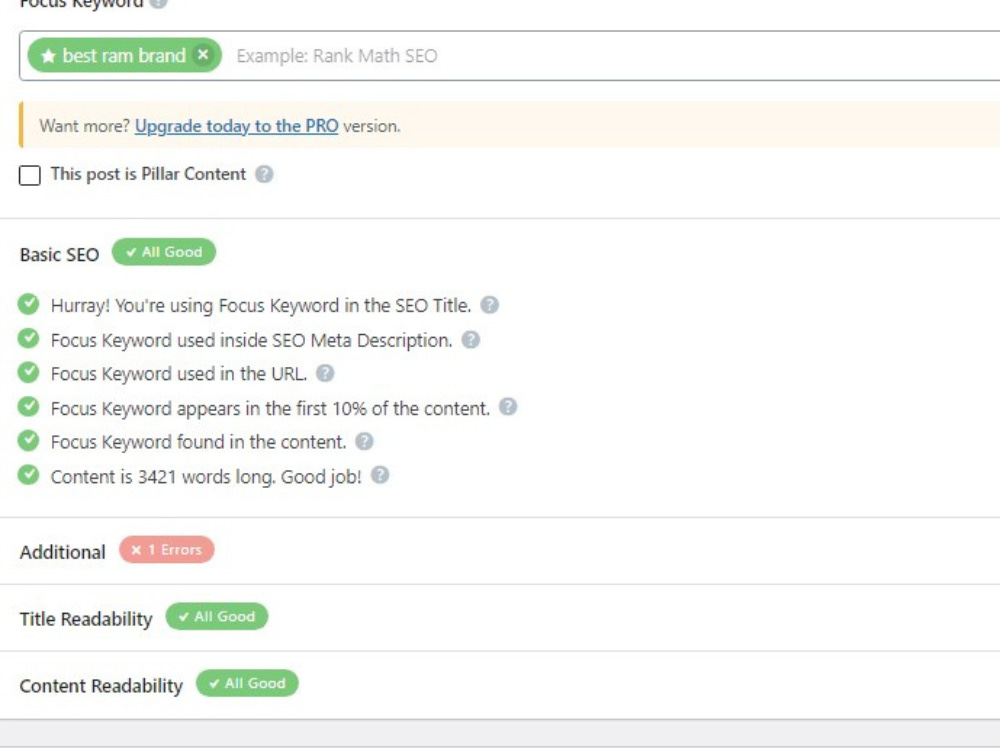This screenshot has width=1000, height=750.
Task: Click green check beside SEO Title test
Action: point(29,304)
